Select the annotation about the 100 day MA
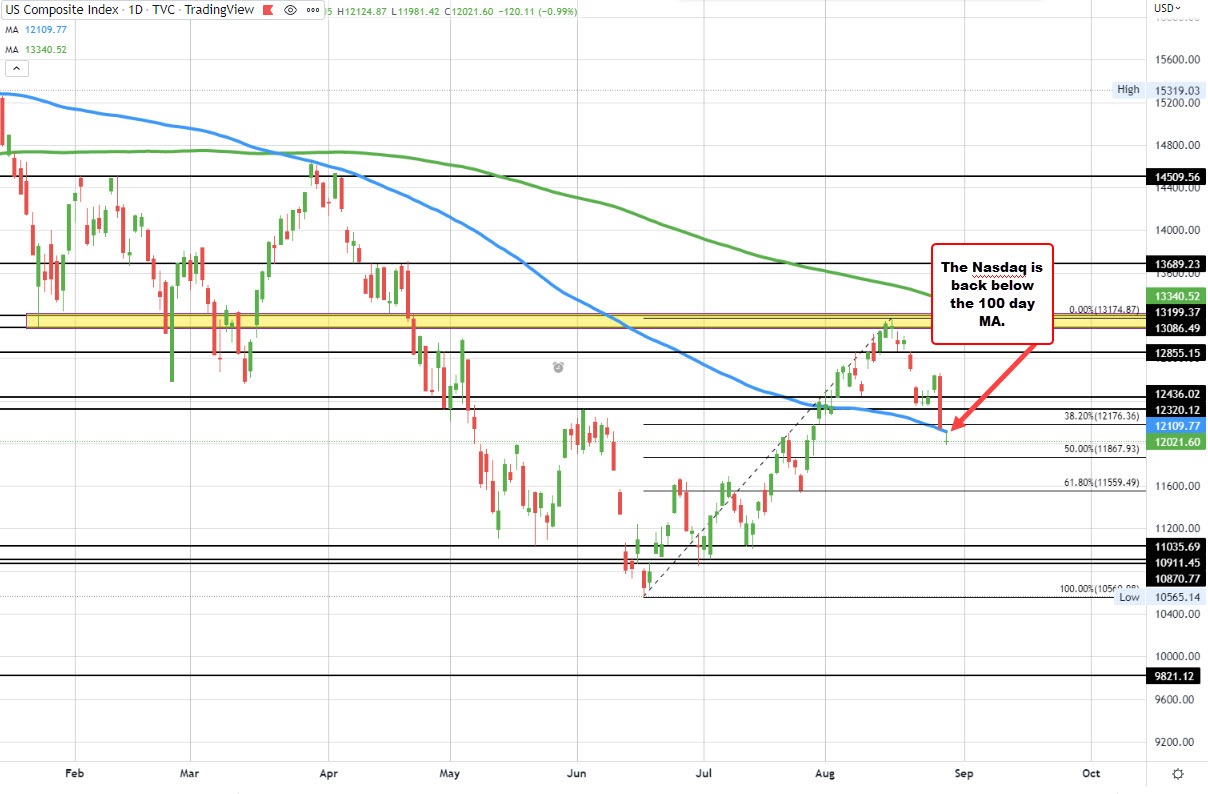This screenshot has width=1208, height=794. (x=991, y=294)
